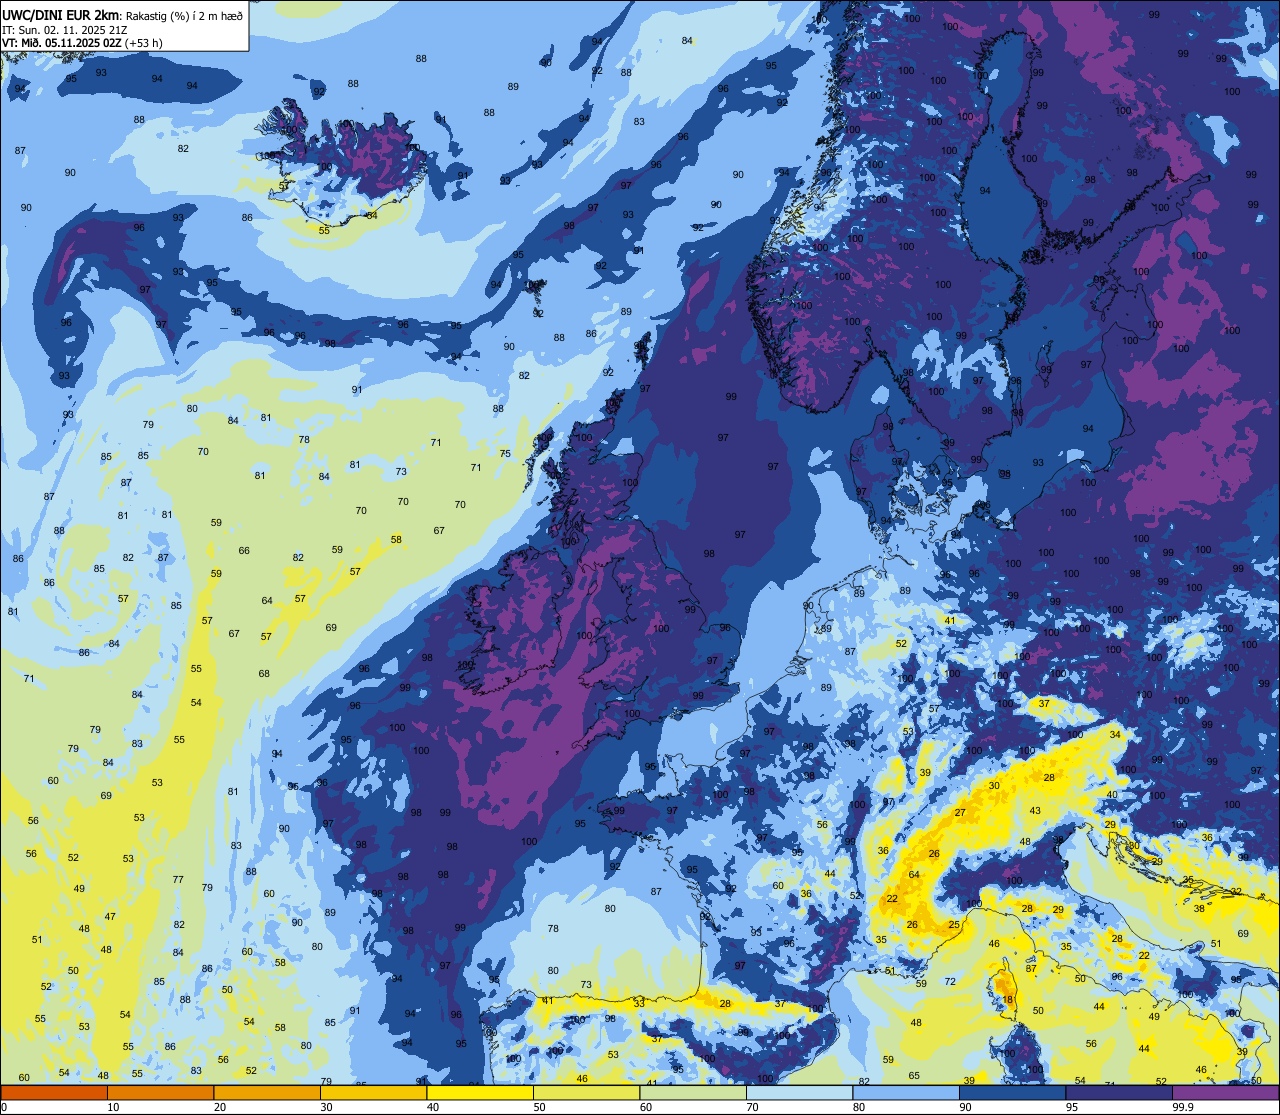Click the "18" humidity value on Corsica

coord(1008,1000)
